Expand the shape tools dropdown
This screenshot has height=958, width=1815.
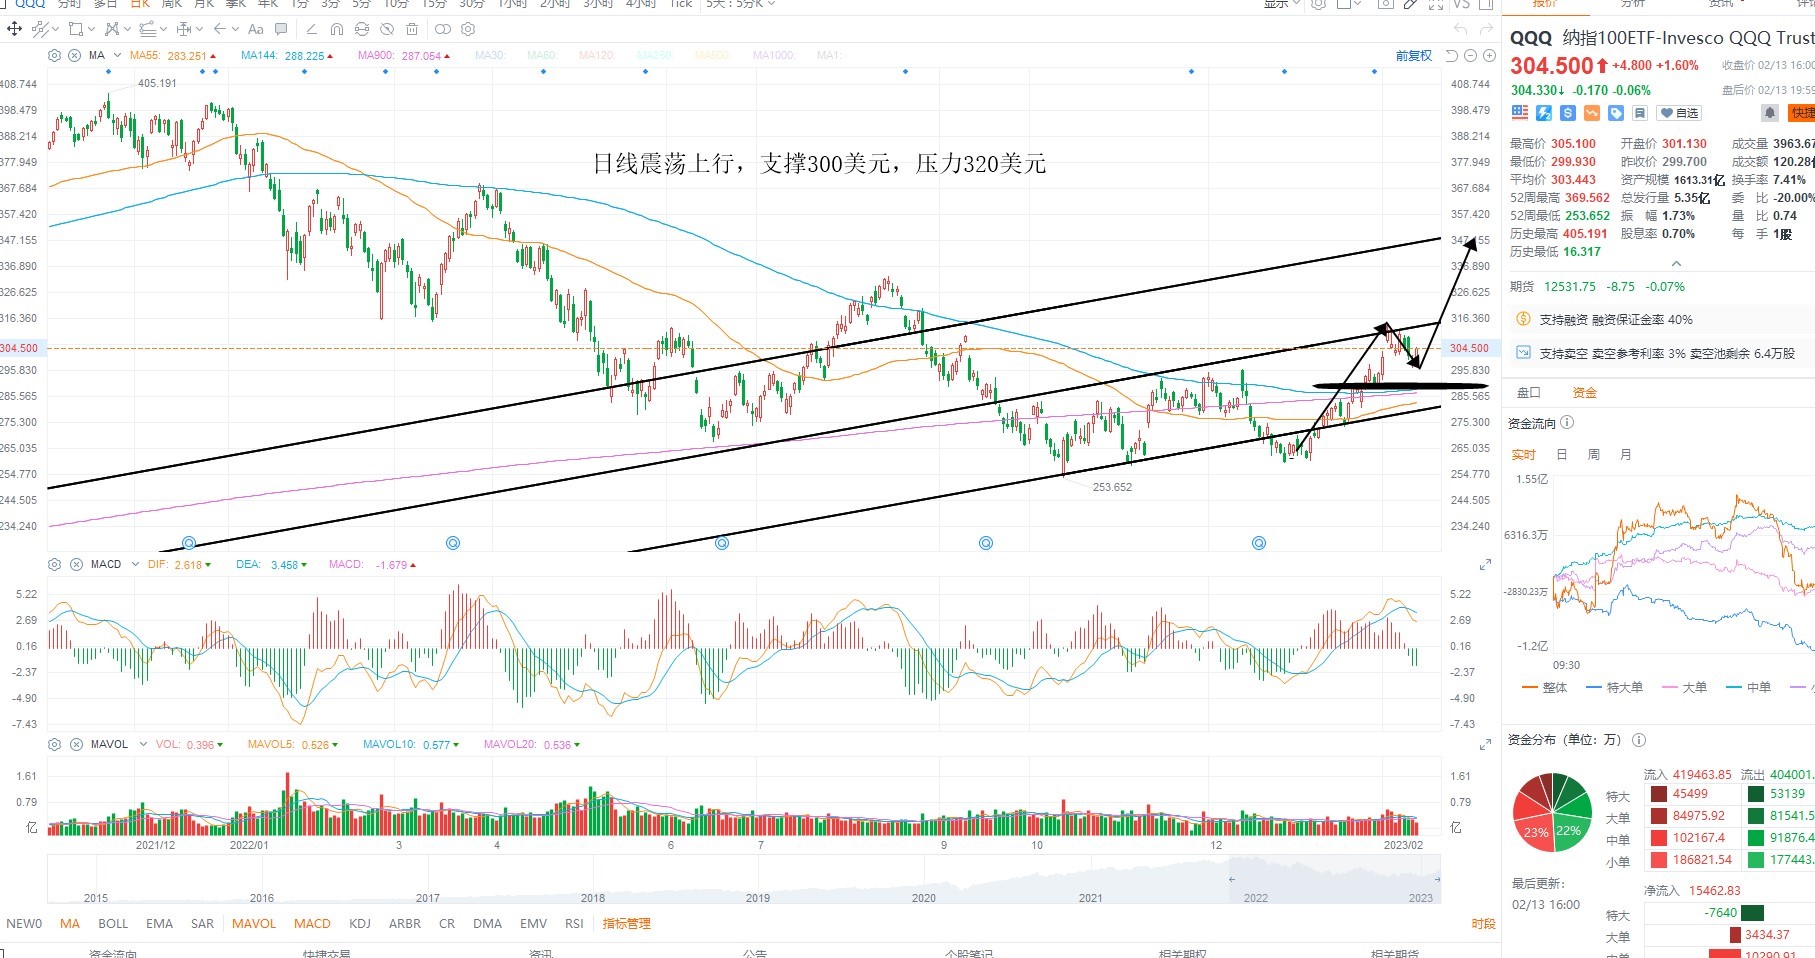click(92, 29)
